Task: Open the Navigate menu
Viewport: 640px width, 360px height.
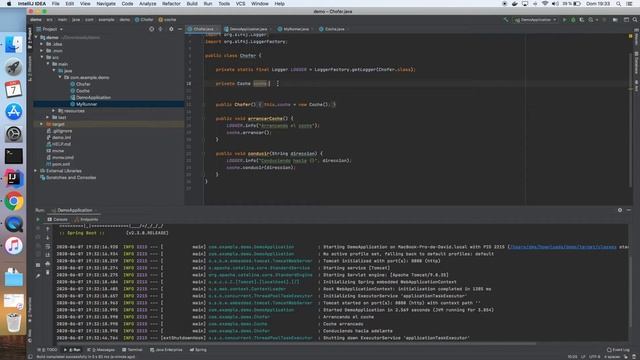Action: point(106,4)
